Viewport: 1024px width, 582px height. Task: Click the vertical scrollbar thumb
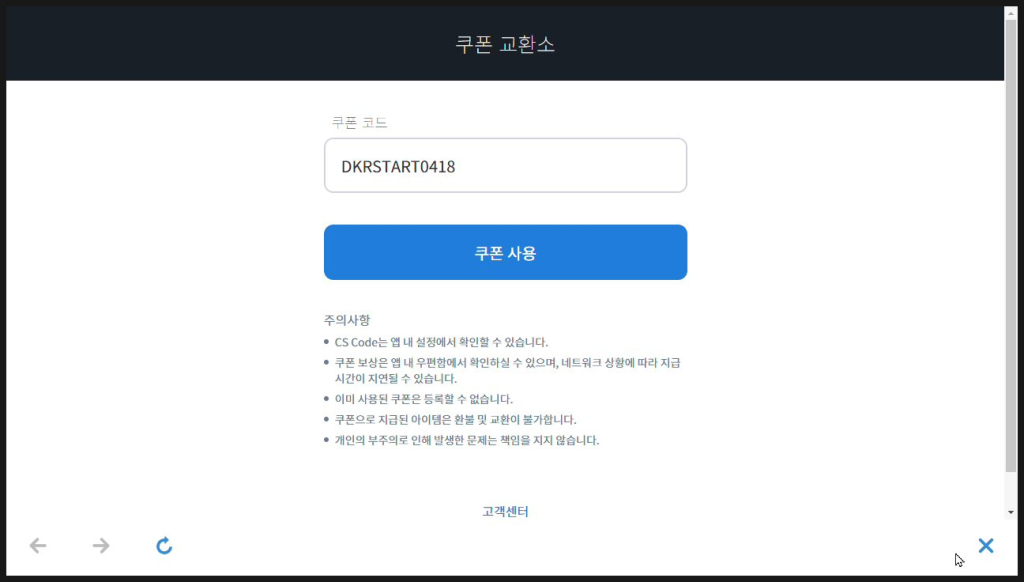pyautogui.click(x=1010, y=240)
